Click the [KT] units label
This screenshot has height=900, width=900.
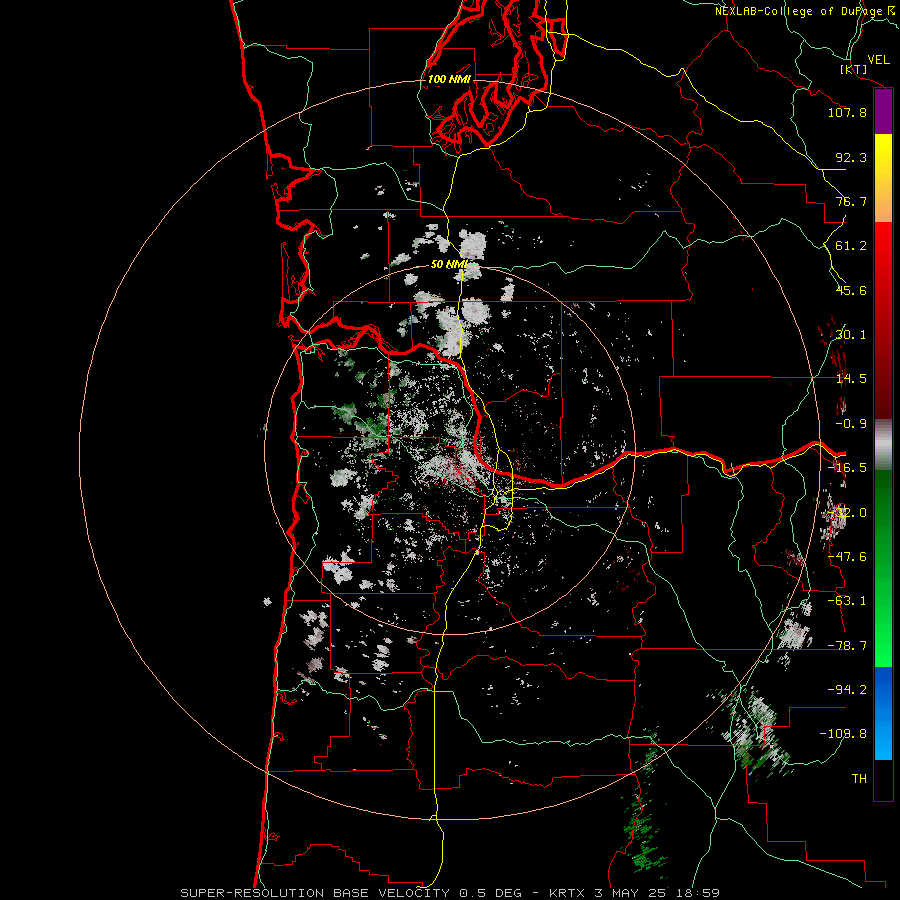(x=854, y=69)
